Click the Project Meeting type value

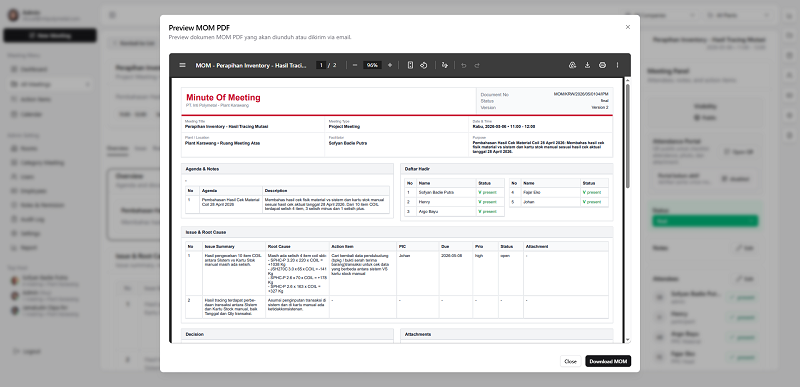(x=344, y=126)
